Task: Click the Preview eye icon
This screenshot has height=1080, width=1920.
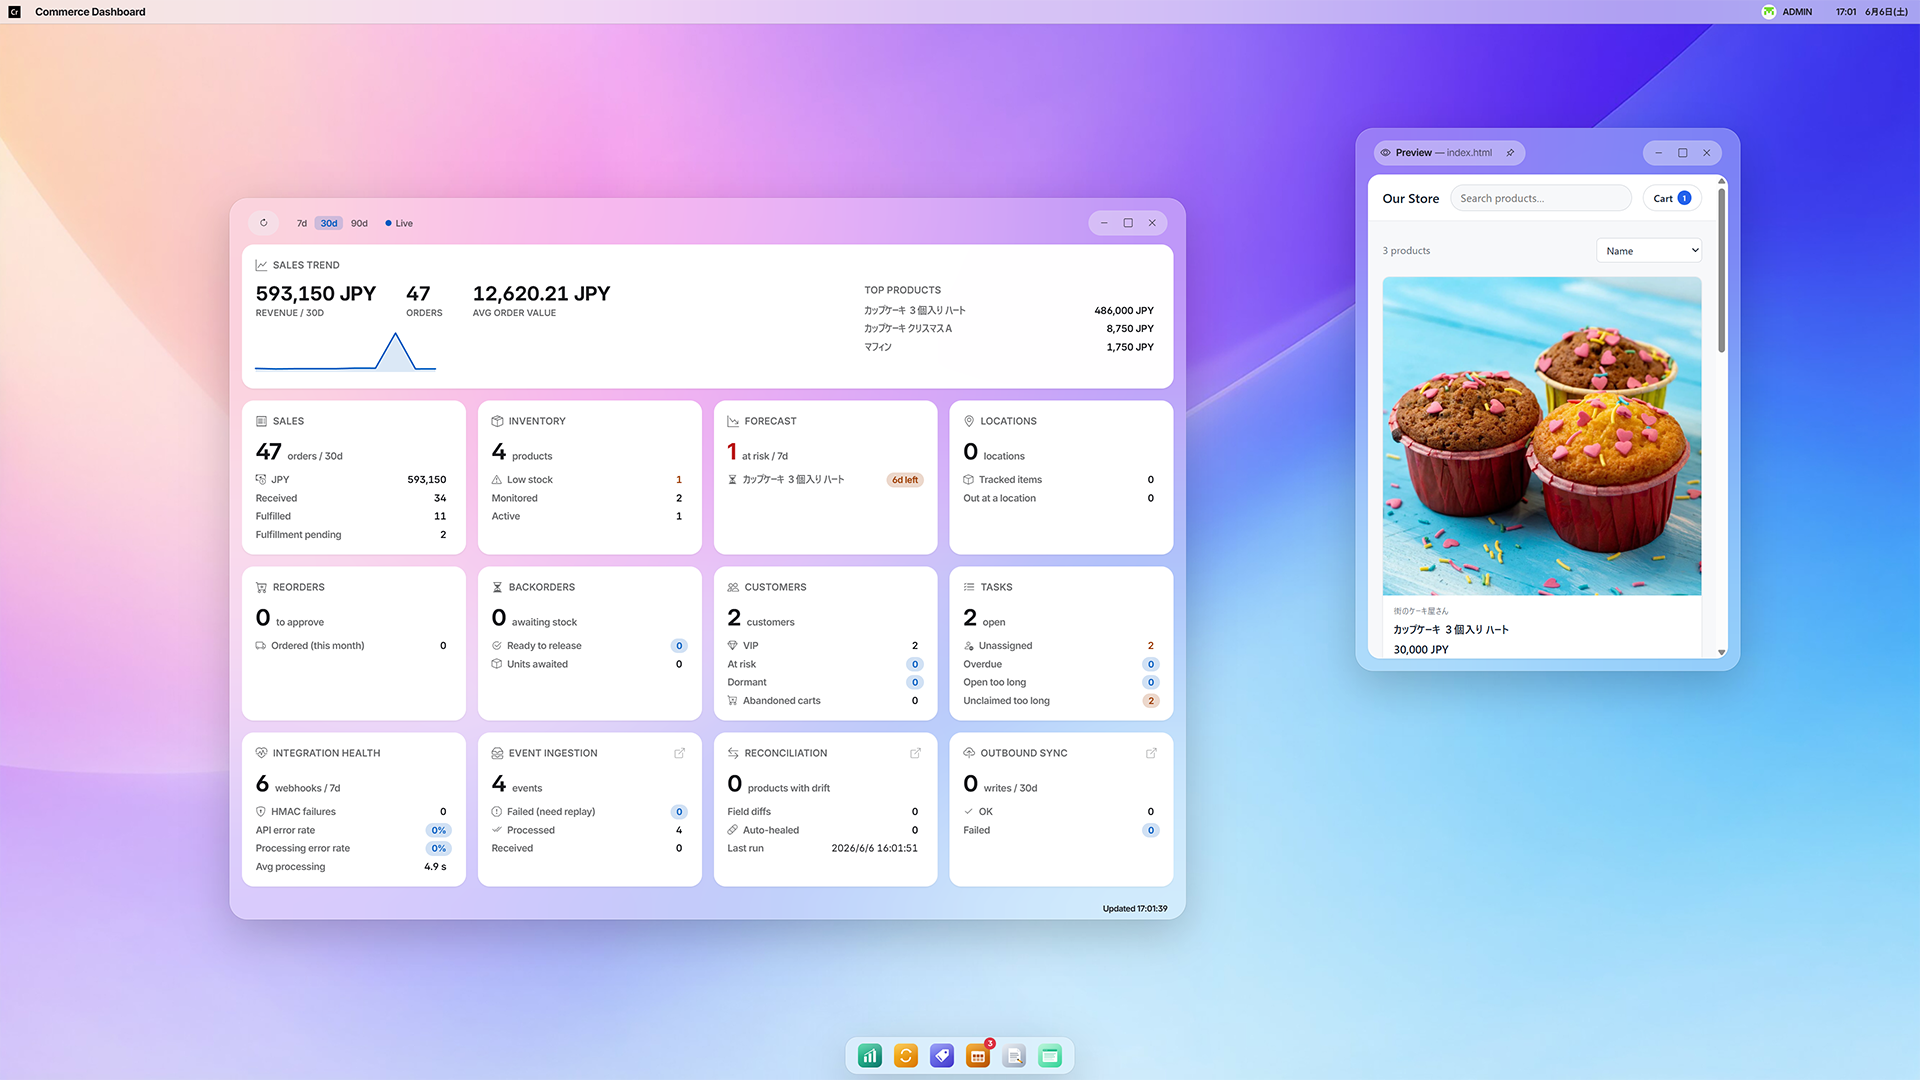Action: click(x=1386, y=153)
